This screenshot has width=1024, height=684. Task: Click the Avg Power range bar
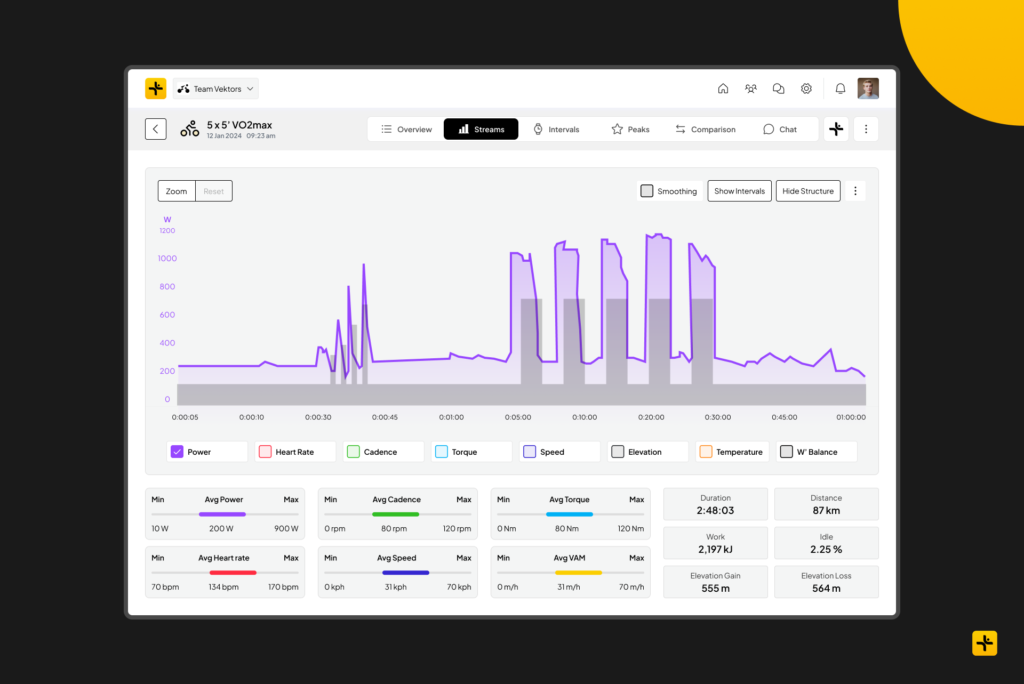pyautogui.click(x=222, y=514)
